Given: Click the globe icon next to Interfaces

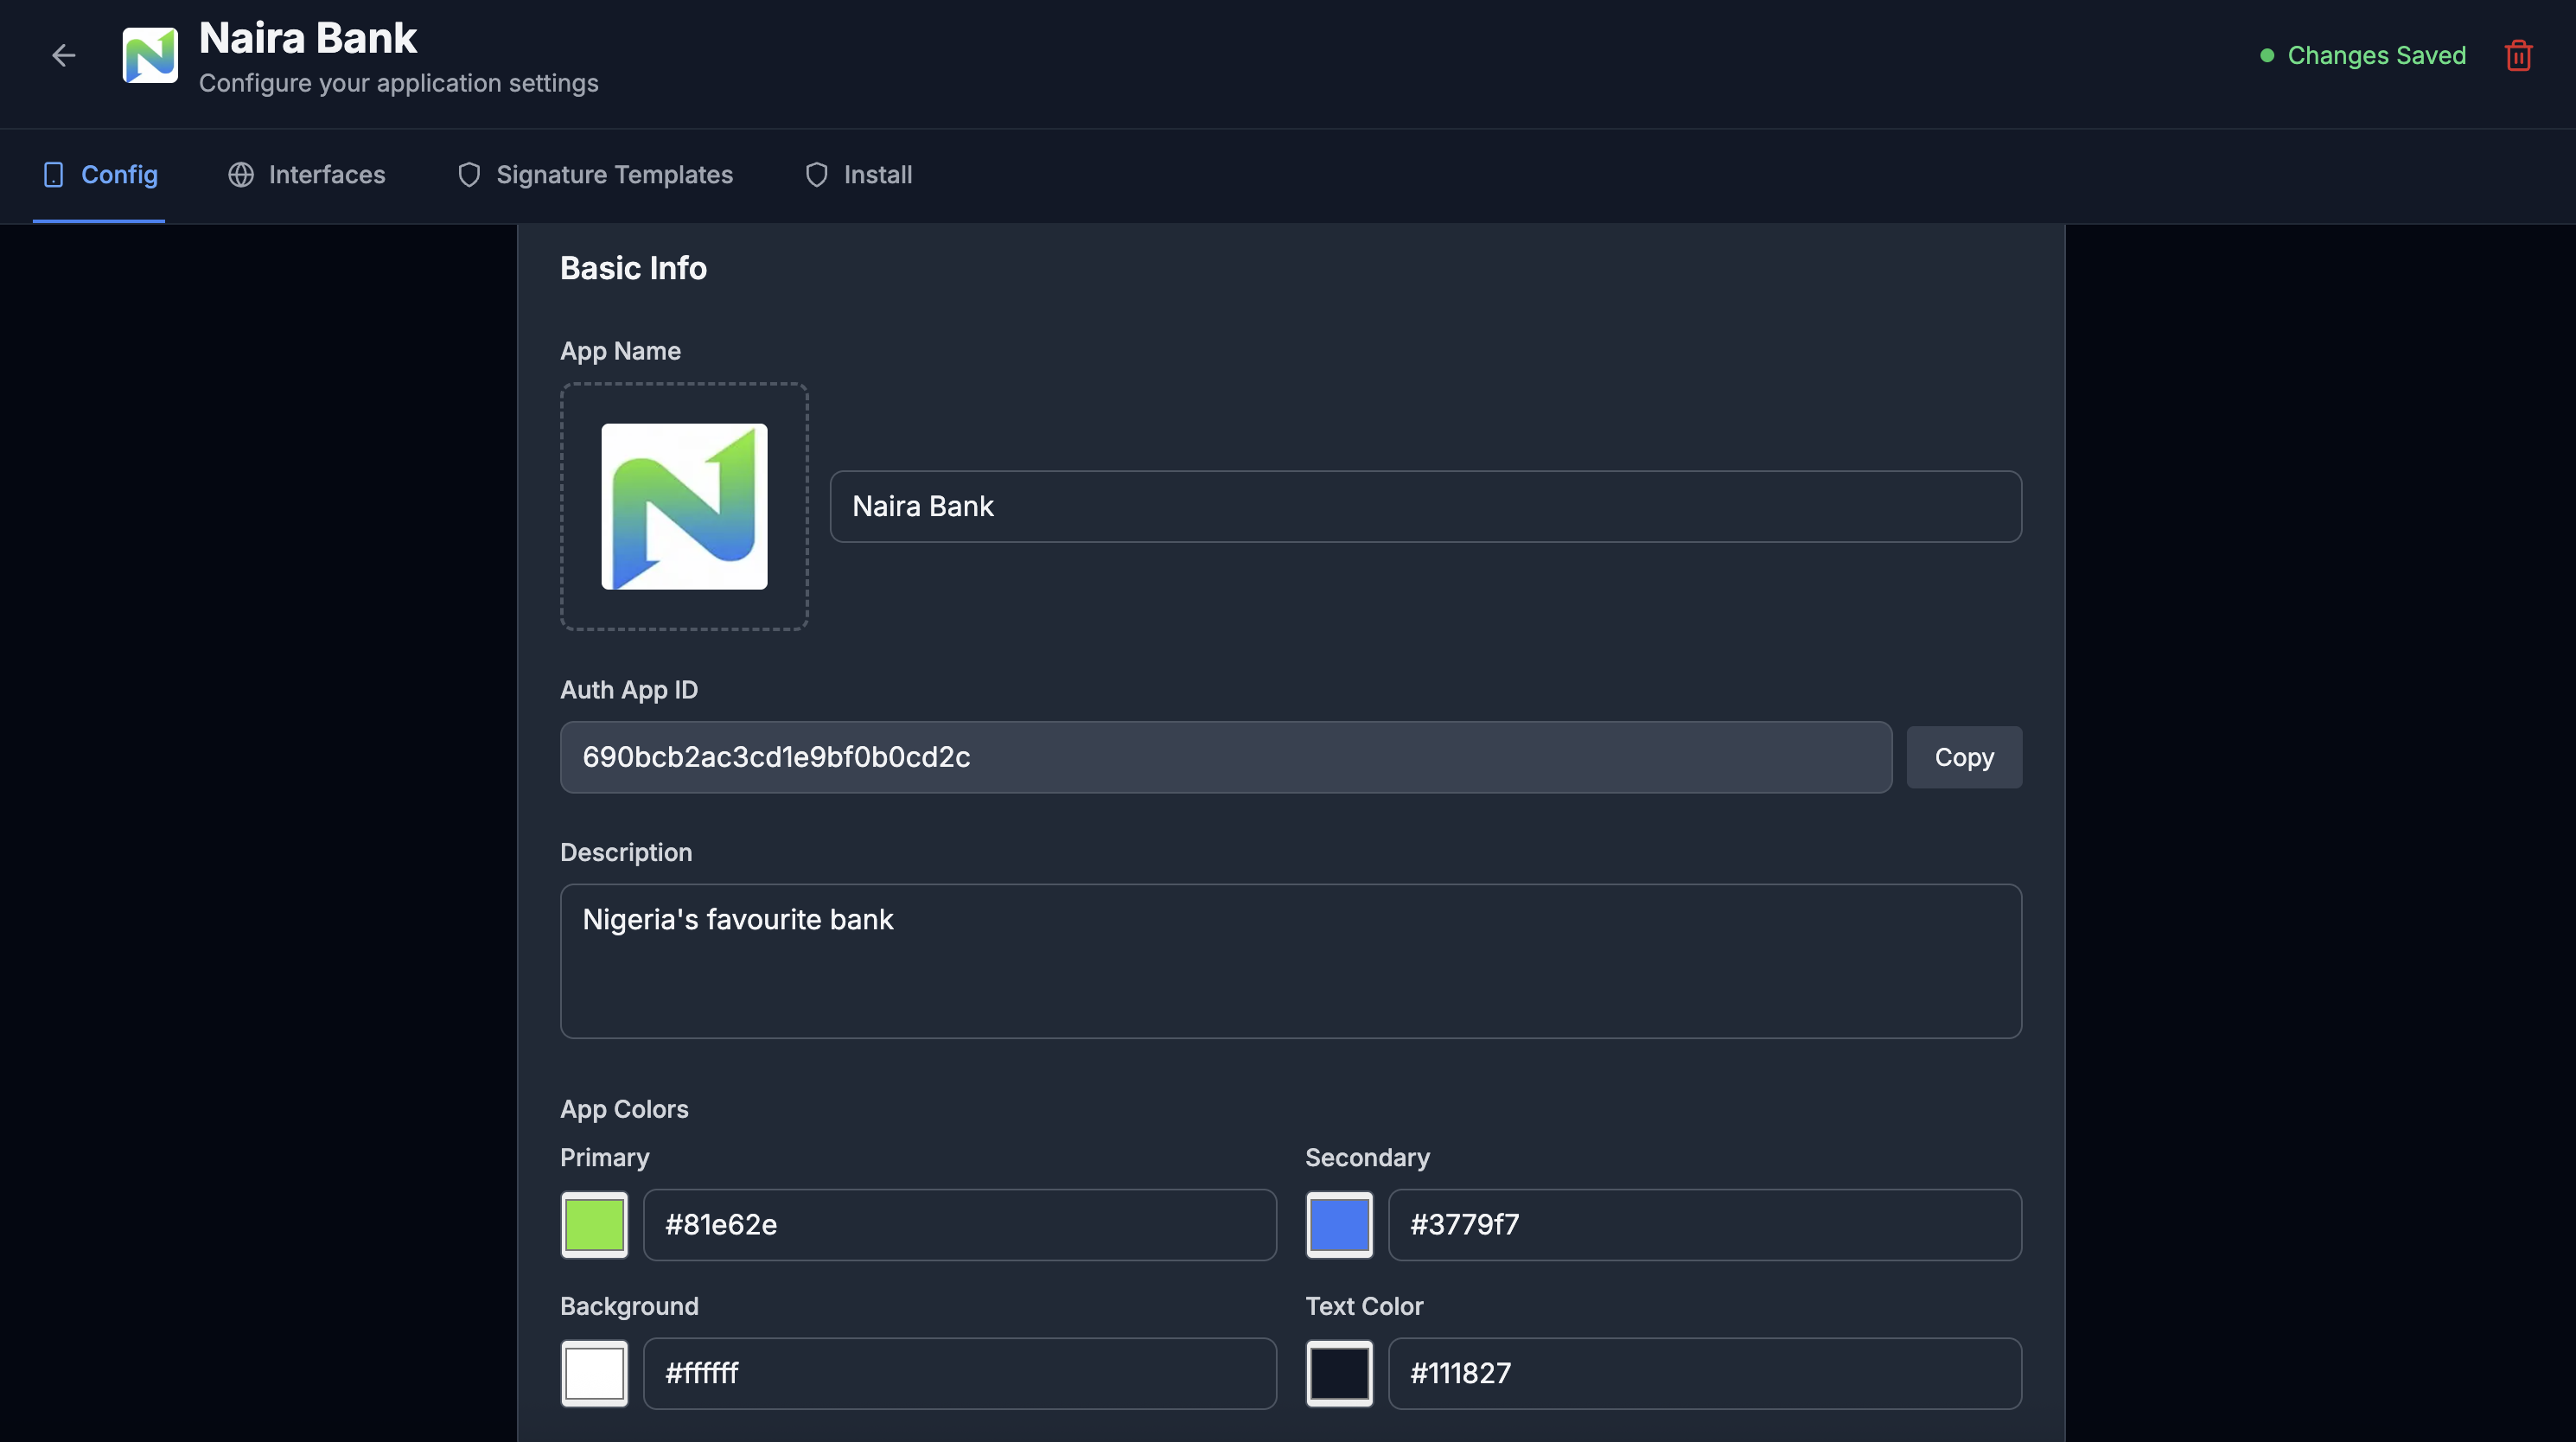Looking at the screenshot, I should pyautogui.click(x=240, y=174).
